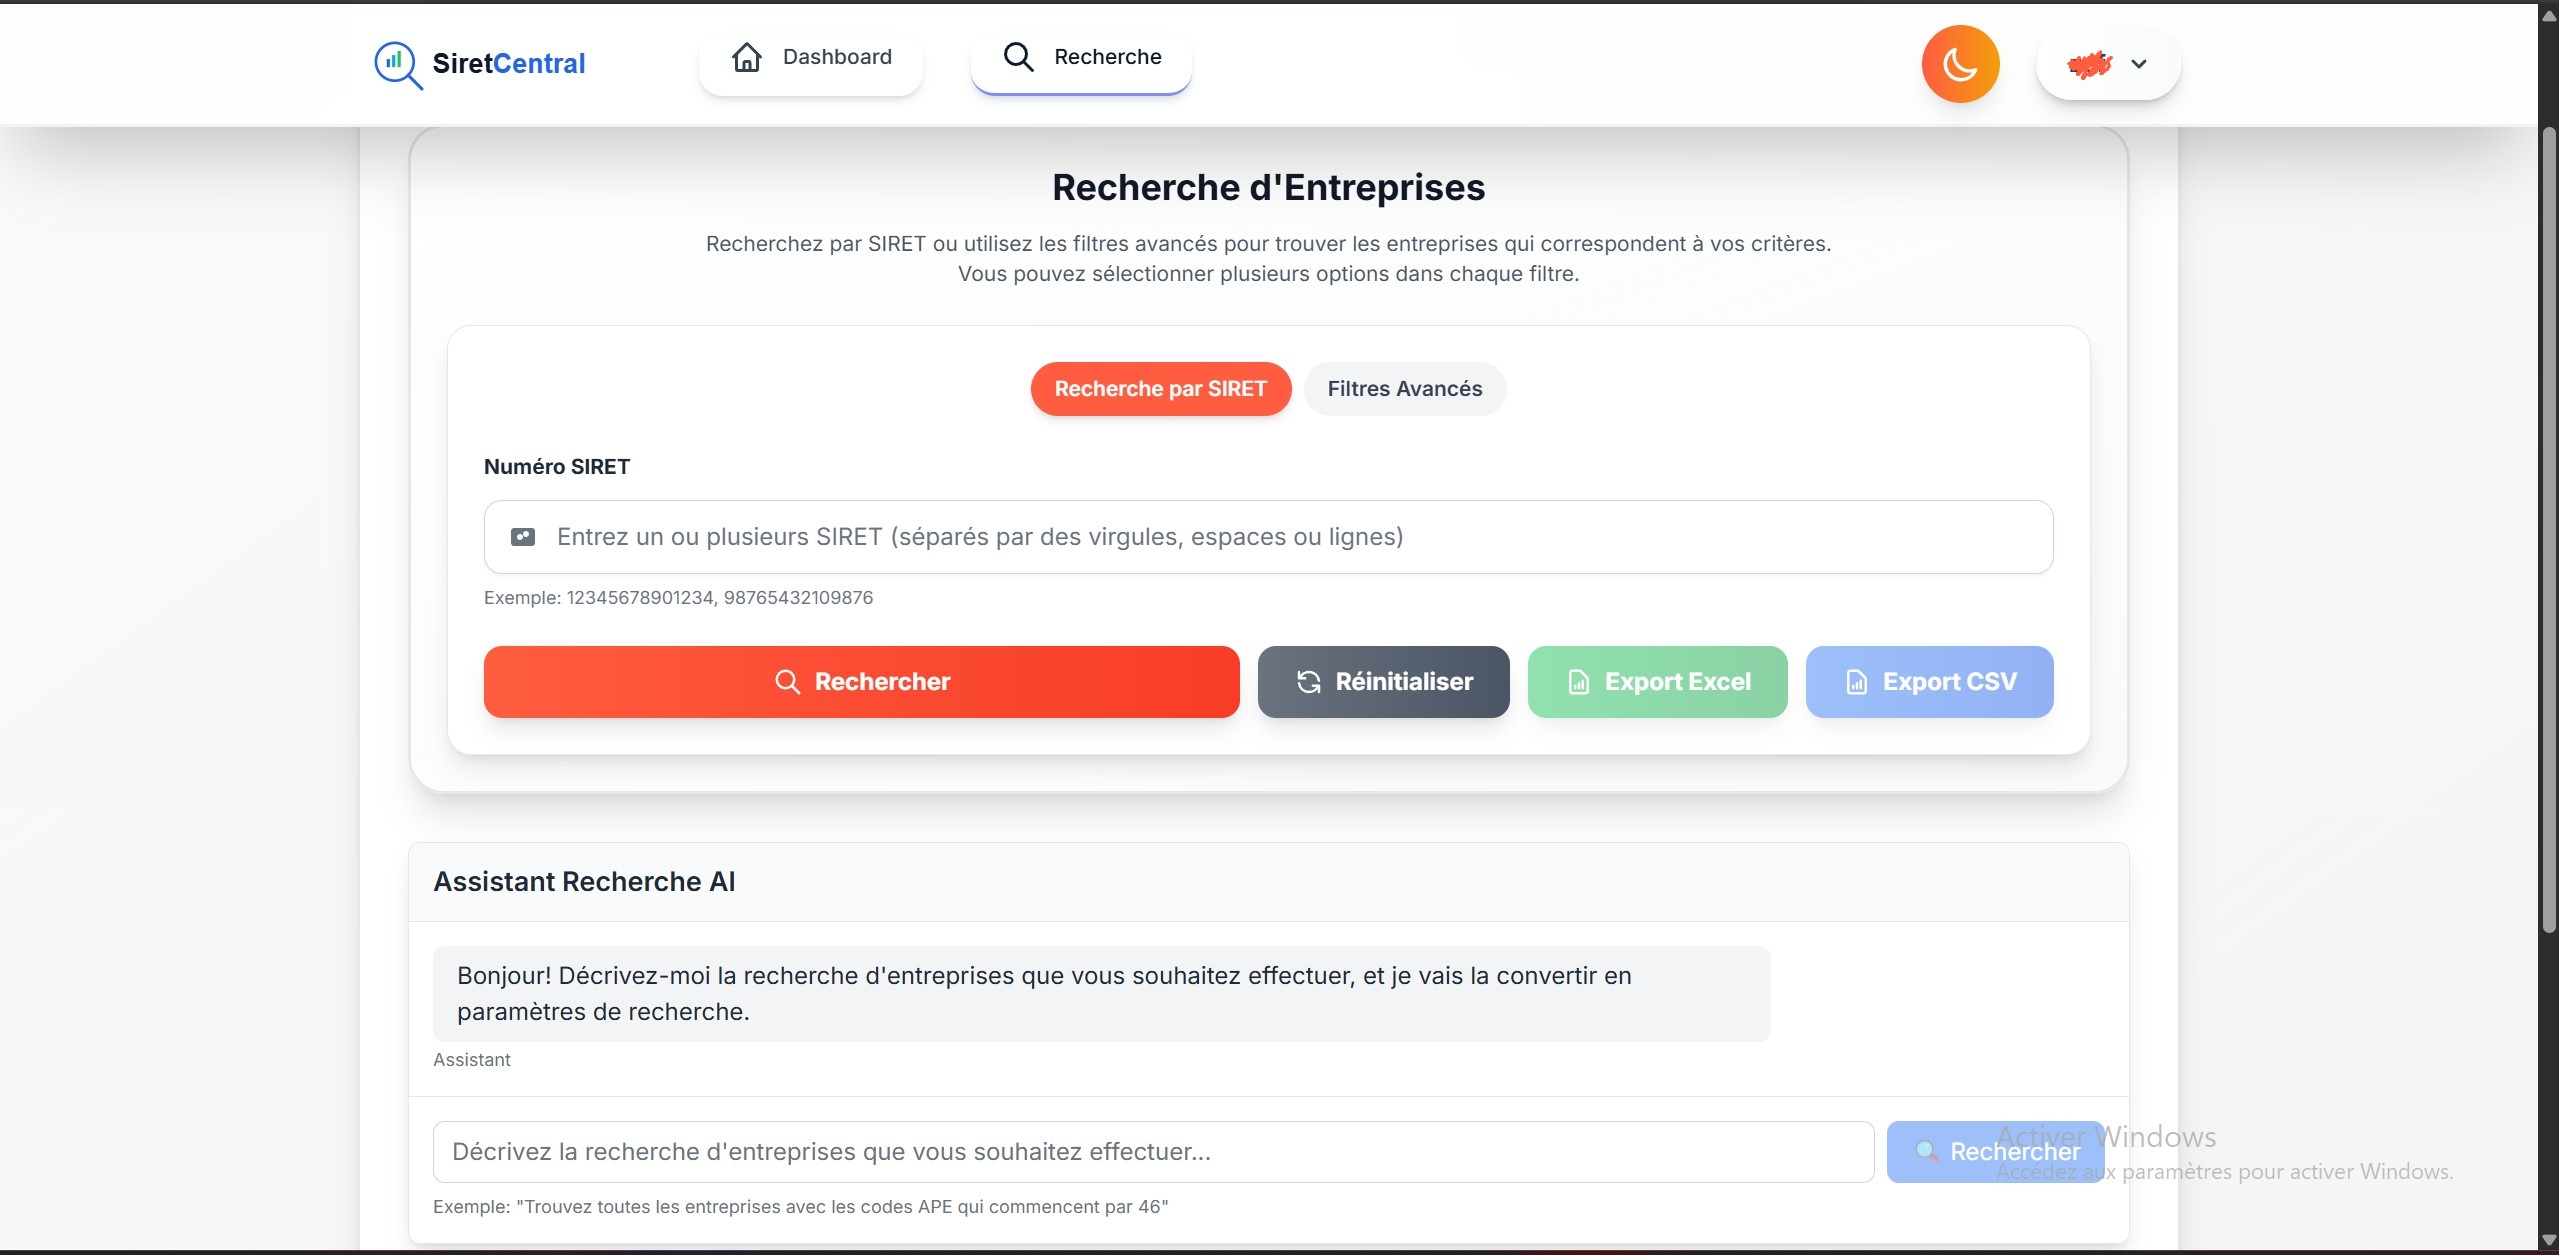Screen dimensions: 2559x1255
Task: Click the Export CSV file icon
Action: (x=1856, y=682)
